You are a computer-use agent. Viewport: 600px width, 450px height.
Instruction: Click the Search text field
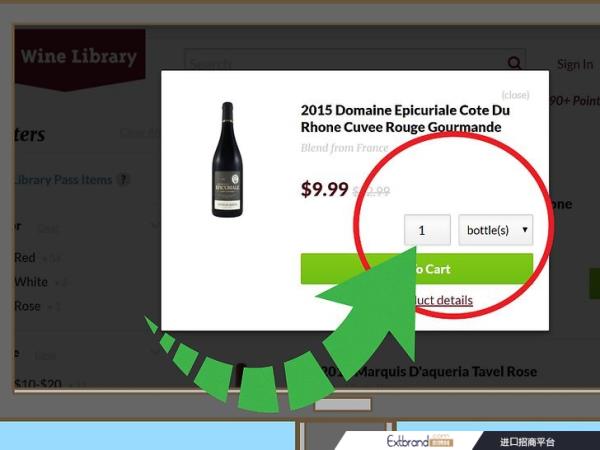point(346,62)
